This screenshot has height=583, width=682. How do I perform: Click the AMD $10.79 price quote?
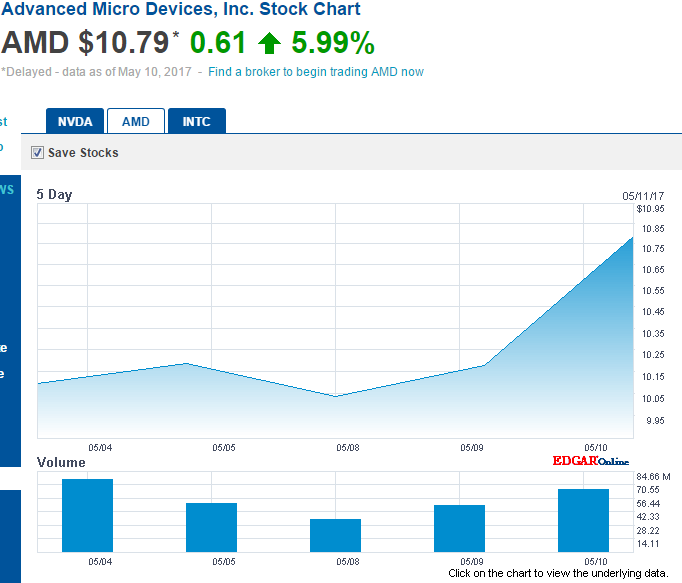point(86,44)
